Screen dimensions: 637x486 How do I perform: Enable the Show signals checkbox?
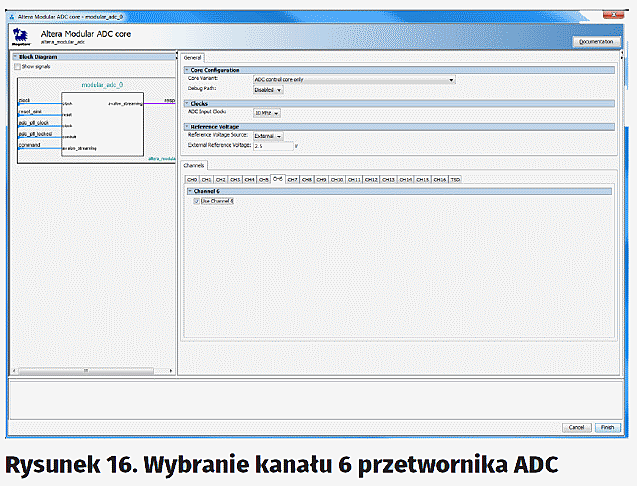click(19, 66)
